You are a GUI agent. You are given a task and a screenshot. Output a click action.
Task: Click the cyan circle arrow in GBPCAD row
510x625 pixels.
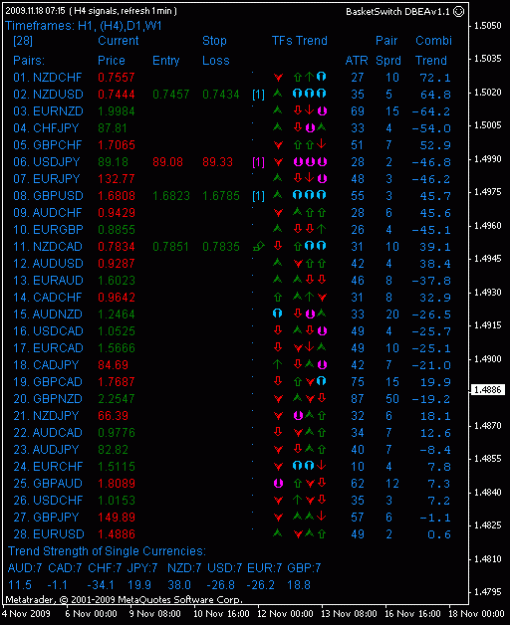[x=321, y=381]
